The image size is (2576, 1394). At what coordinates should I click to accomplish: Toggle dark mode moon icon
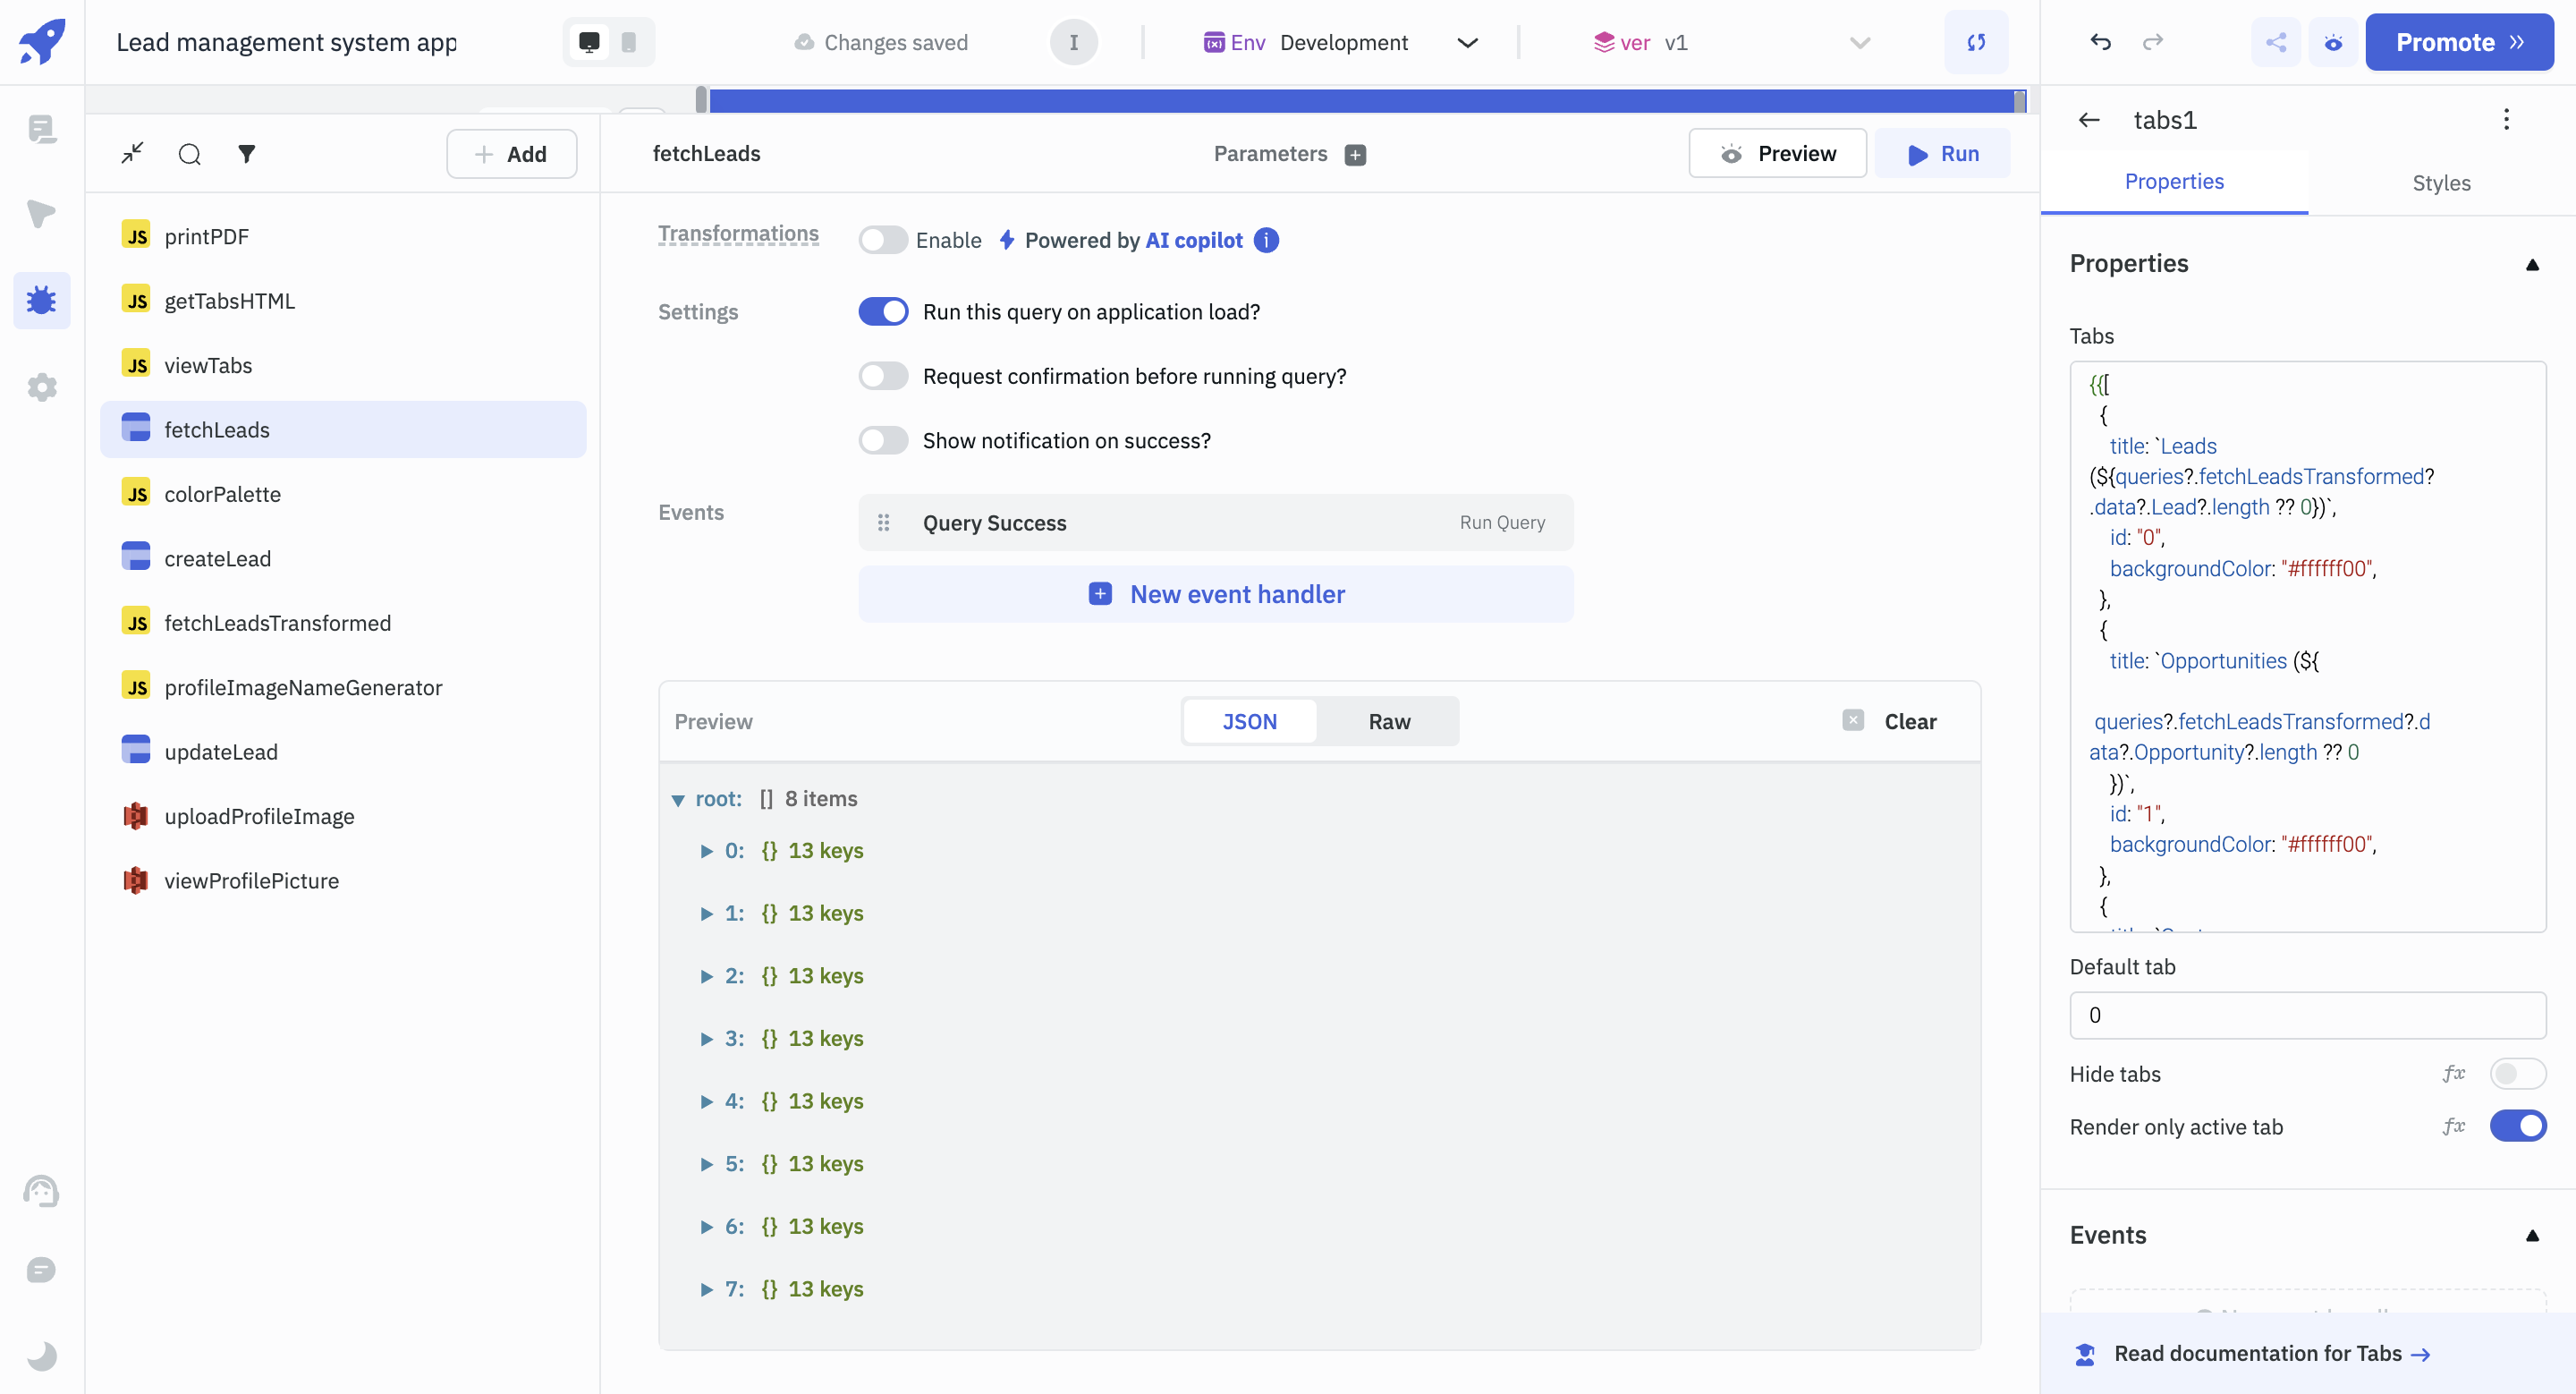pos(41,1356)
